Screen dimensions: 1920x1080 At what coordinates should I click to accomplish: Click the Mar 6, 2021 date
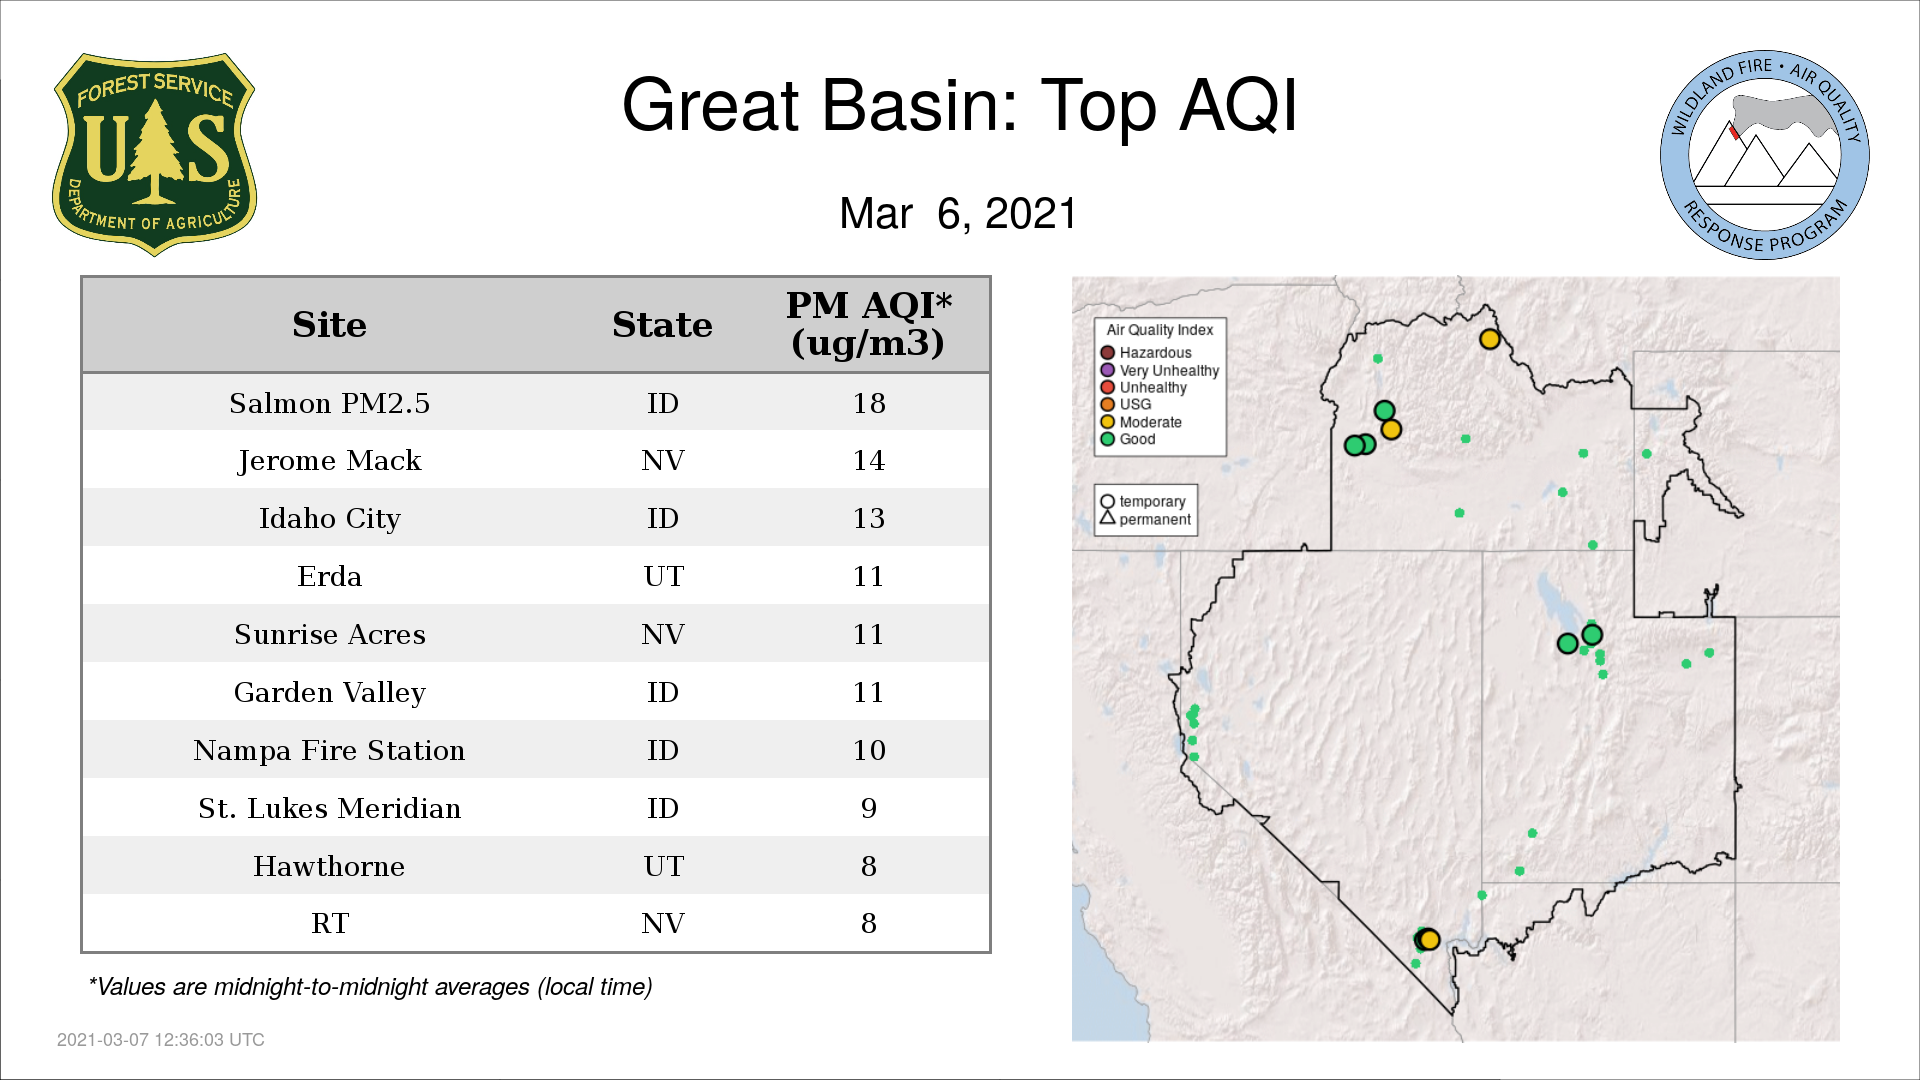[x=958, y=213]
